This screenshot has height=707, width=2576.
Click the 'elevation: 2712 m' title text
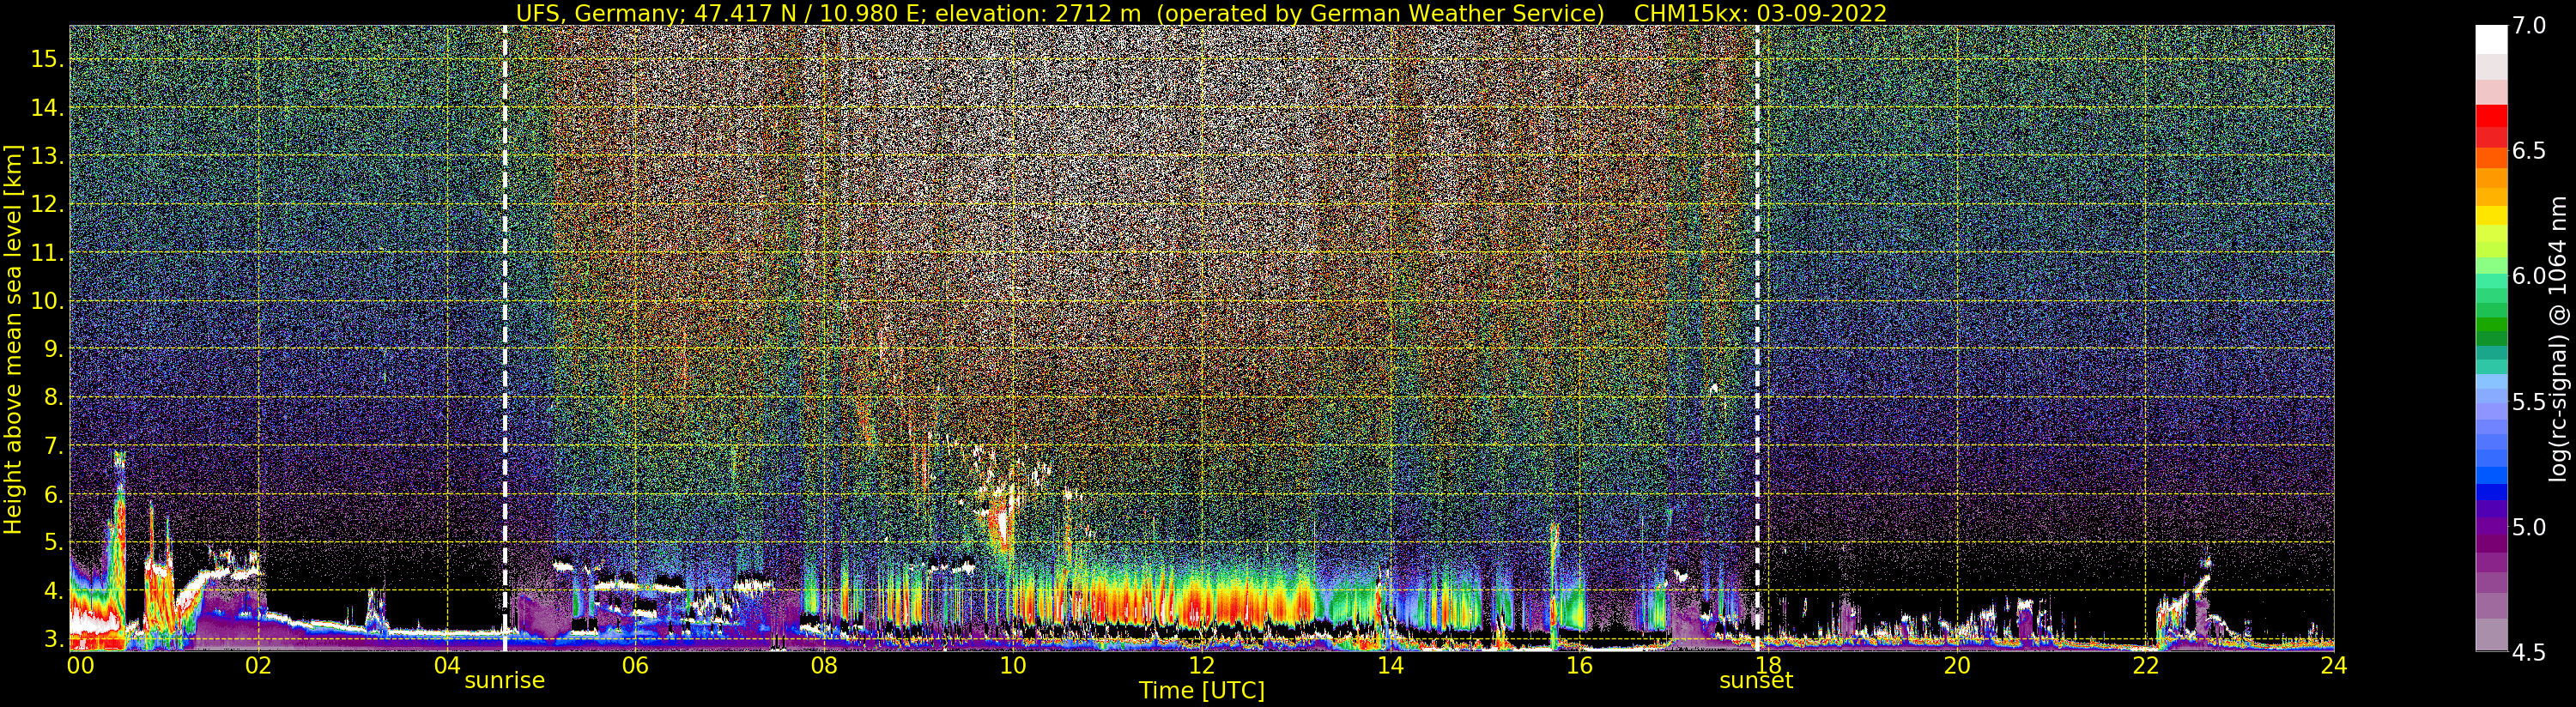(x=1040, y=13)
